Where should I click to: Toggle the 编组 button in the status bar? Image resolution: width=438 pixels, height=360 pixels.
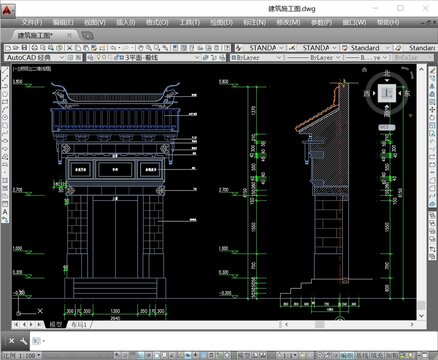[x=346, y=355]
